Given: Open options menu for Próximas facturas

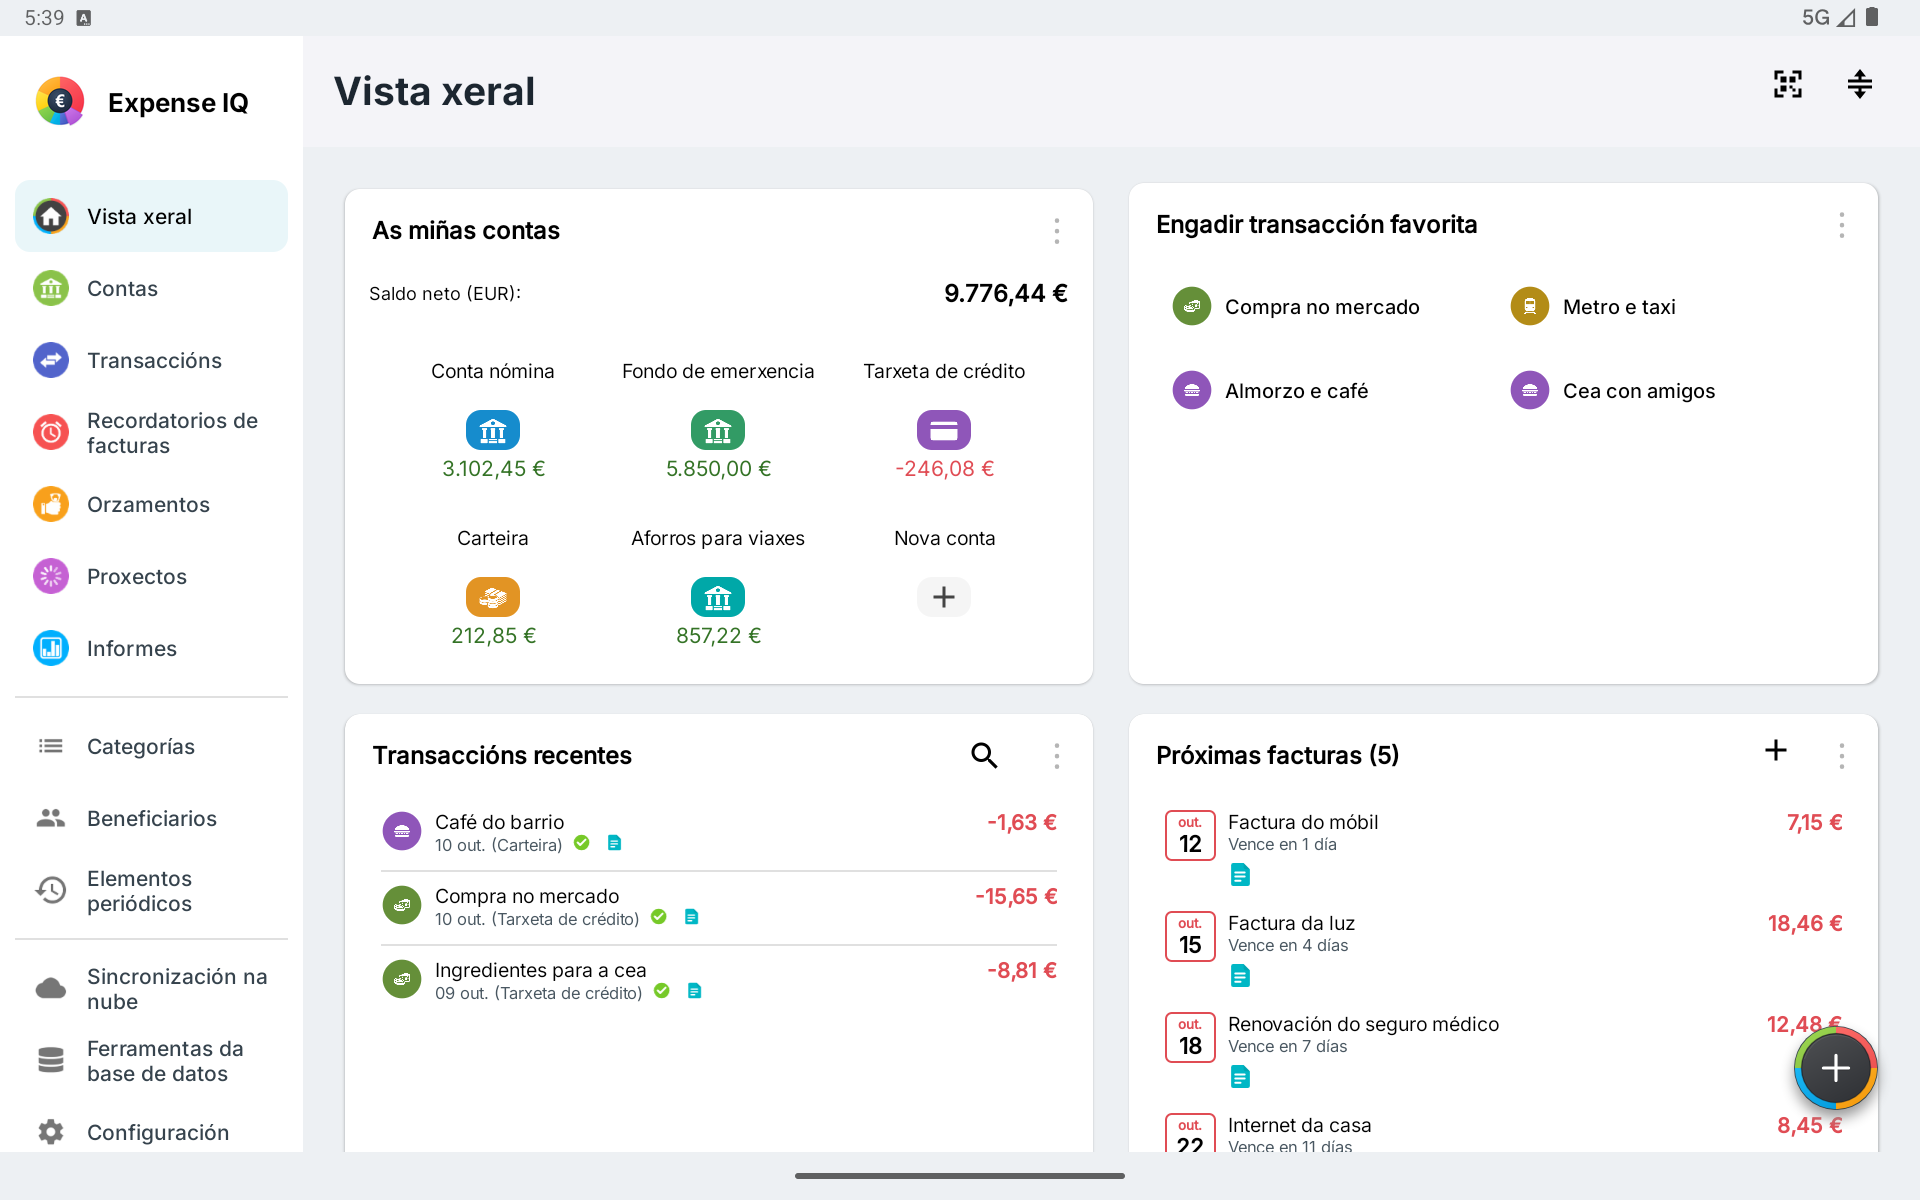Looking at the screenshot, I should (1841, 755).
